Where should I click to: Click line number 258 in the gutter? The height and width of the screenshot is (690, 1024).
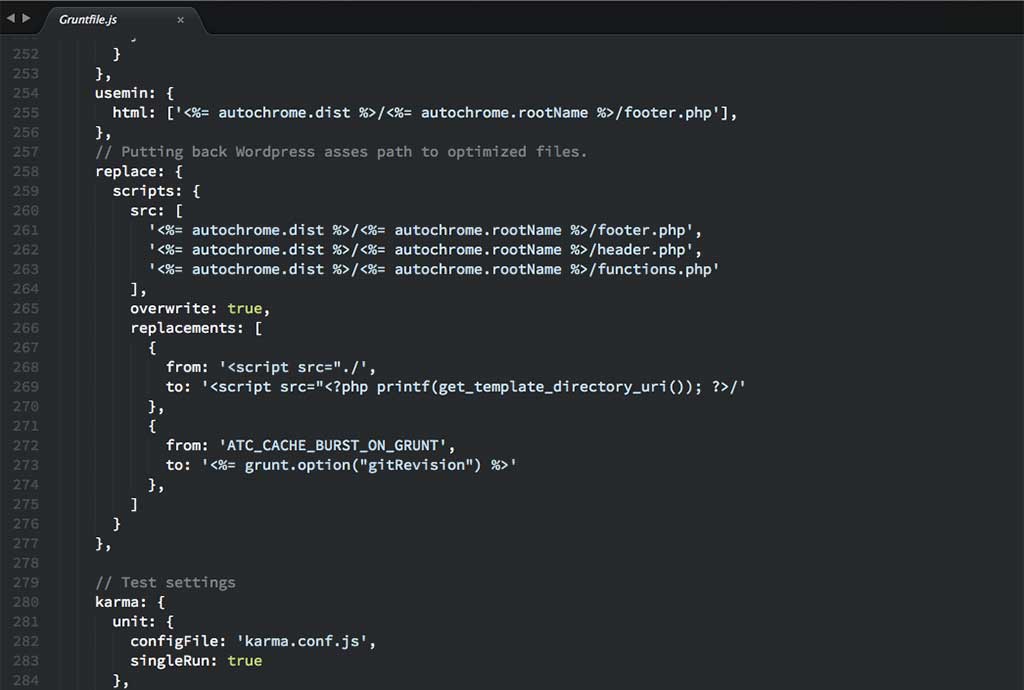[25, 171]
